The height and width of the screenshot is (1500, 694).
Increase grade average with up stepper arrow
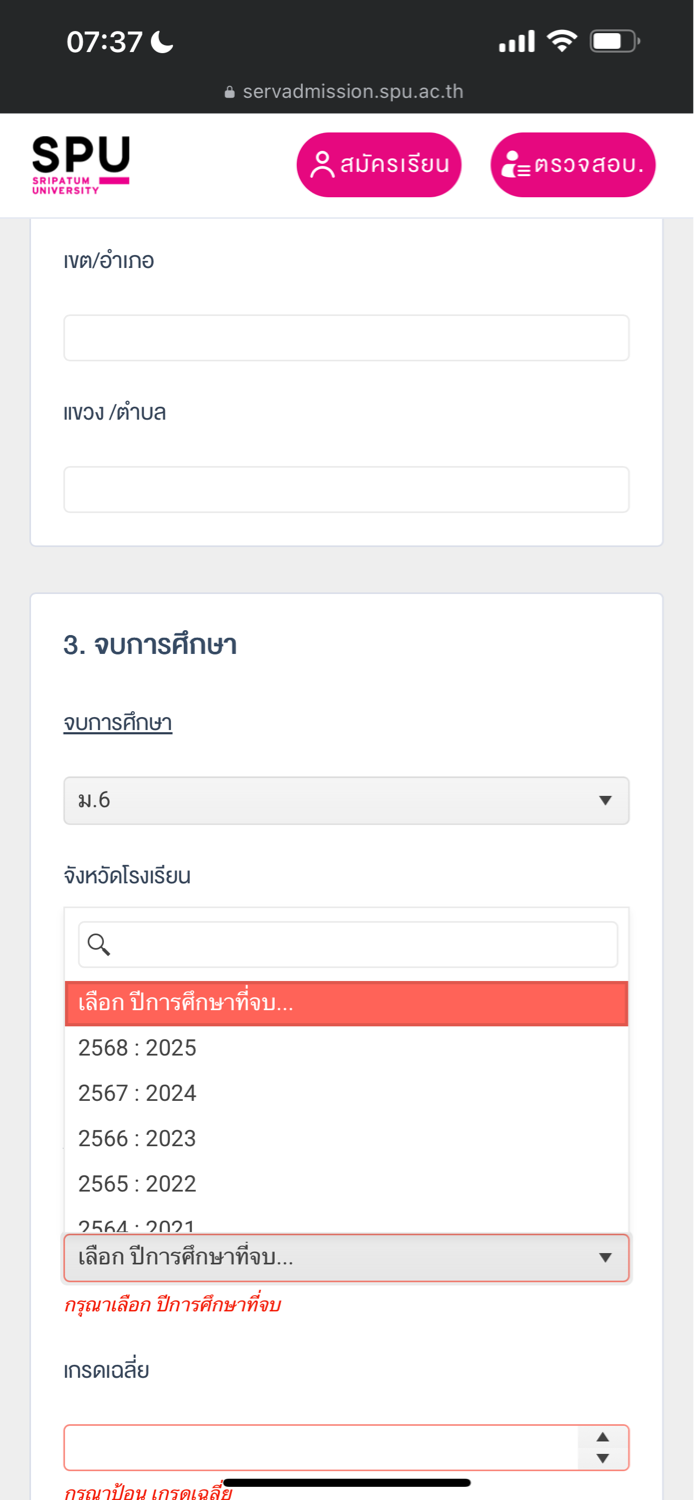(602, 1437)
